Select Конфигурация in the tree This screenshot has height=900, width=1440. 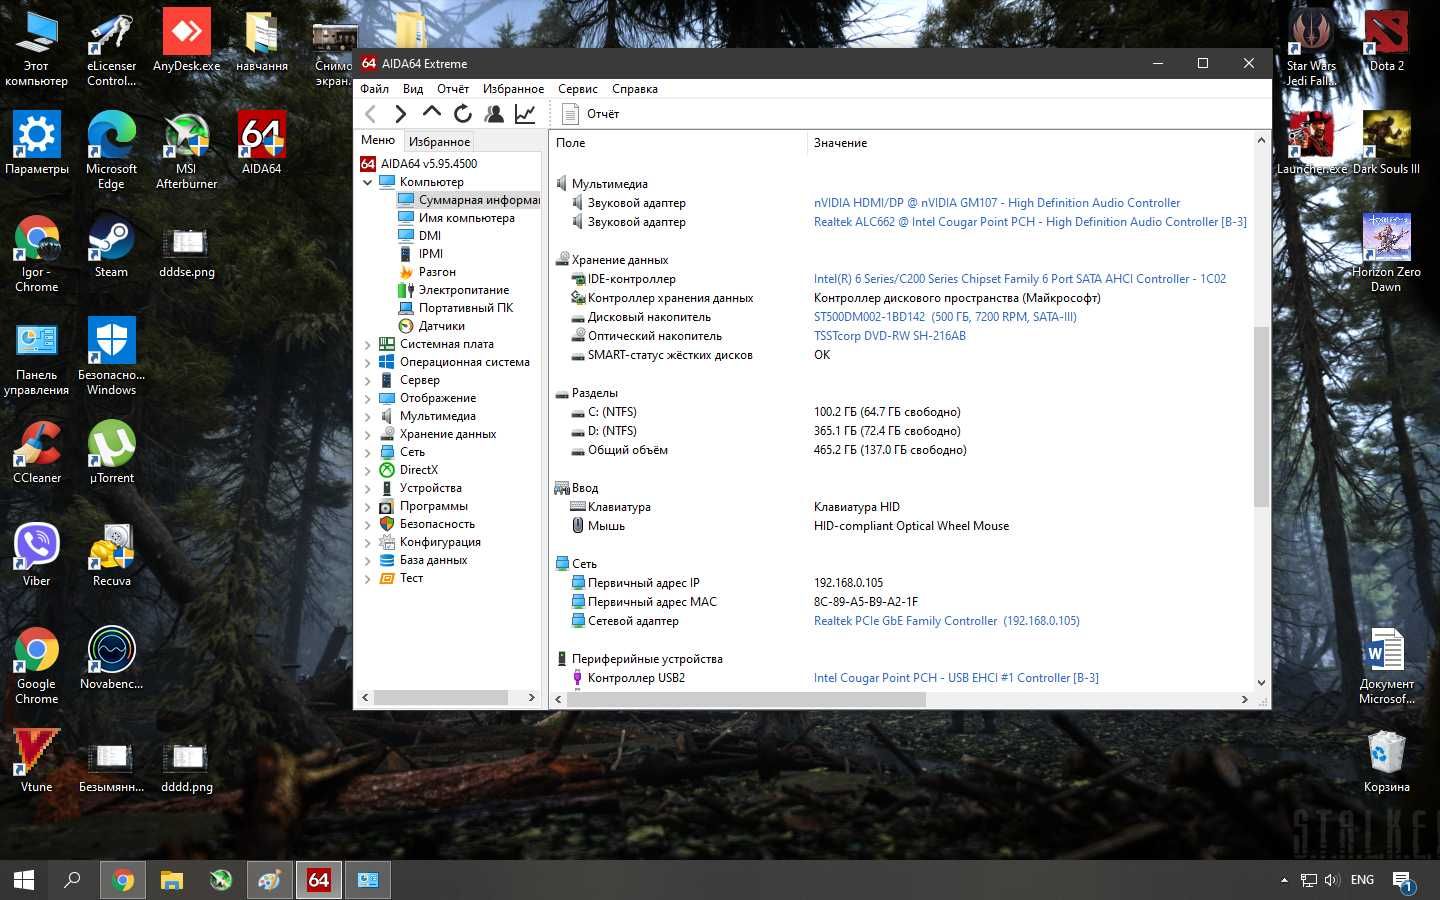(x=440, y=542)
